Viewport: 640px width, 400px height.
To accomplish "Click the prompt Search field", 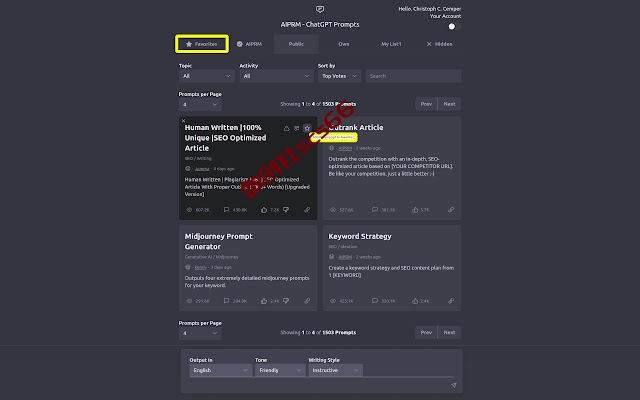I will click(413, 76).
